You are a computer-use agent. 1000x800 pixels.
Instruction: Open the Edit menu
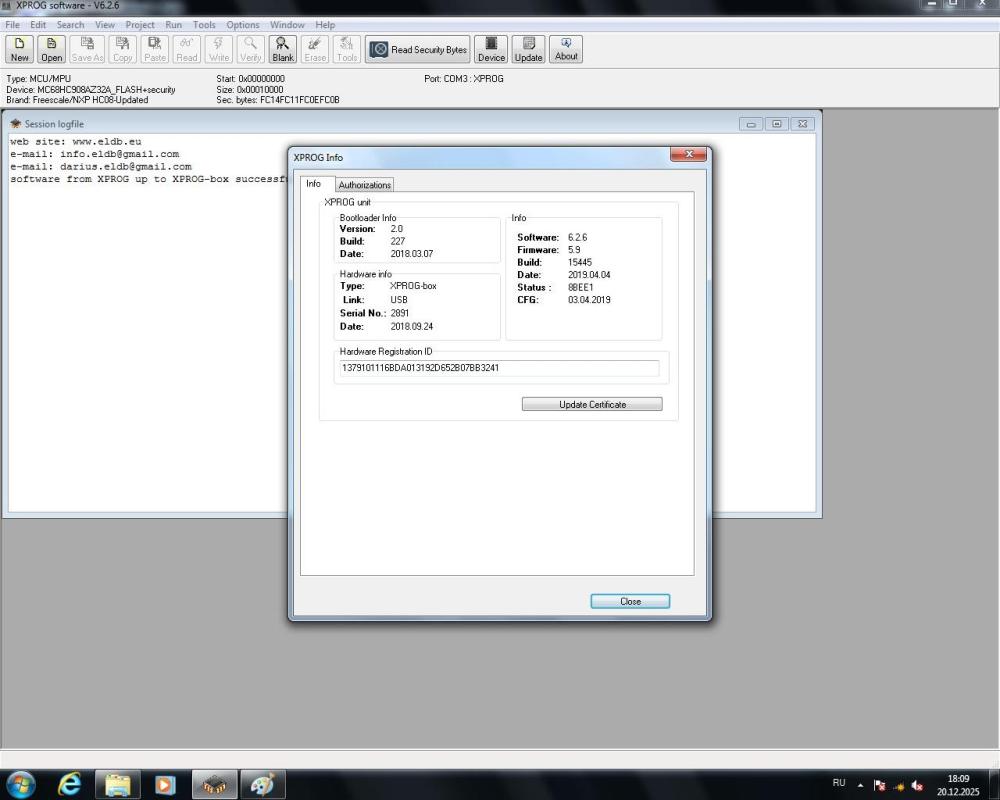click(38, 25)
